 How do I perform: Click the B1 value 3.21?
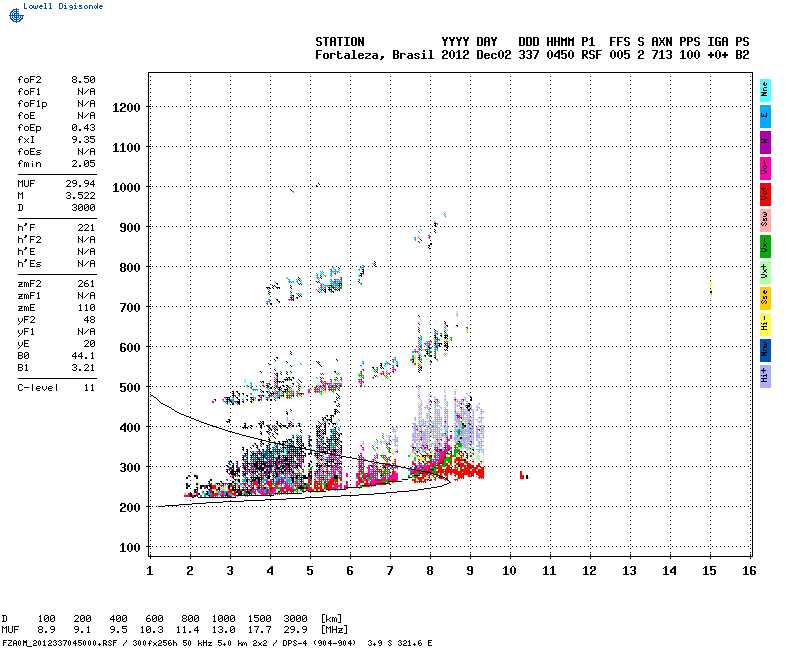[x=83, y=368]
